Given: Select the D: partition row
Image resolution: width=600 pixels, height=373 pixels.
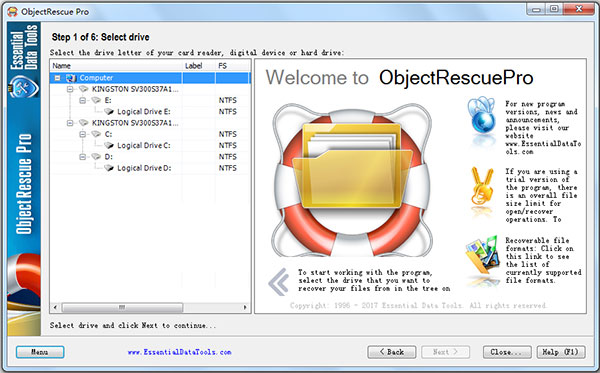Looking at the screenshot, I should click(x=150, y=157).
